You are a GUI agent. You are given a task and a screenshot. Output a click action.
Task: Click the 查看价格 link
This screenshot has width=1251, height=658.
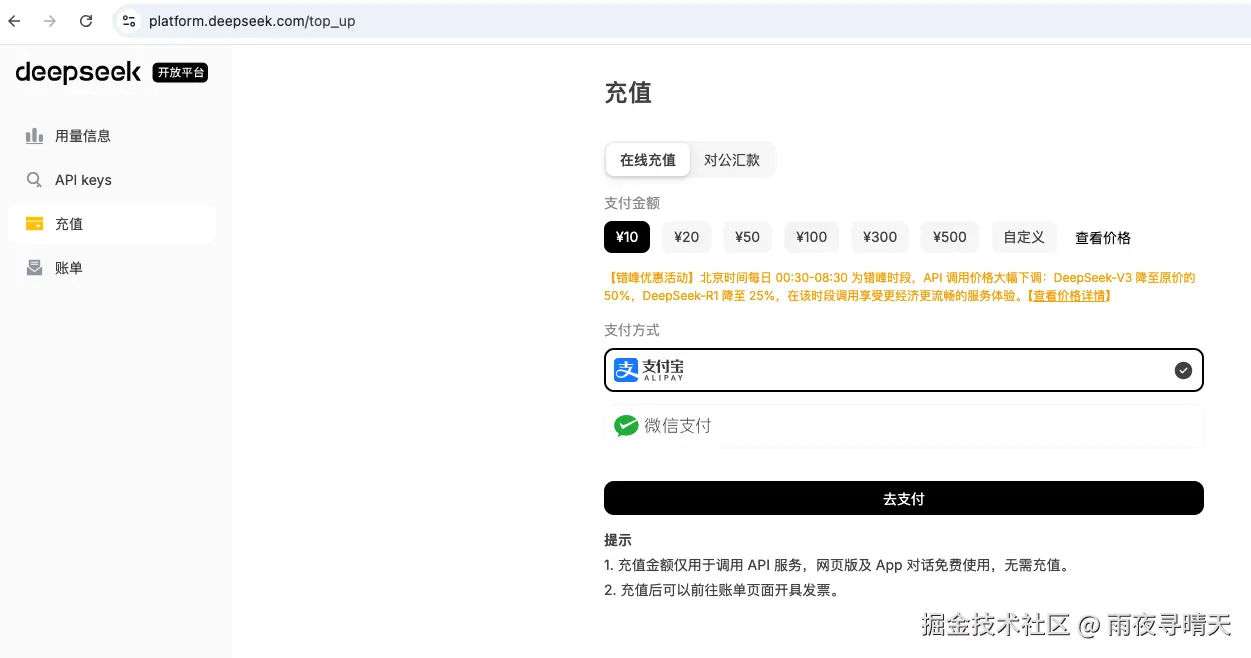coord(1103,238)
